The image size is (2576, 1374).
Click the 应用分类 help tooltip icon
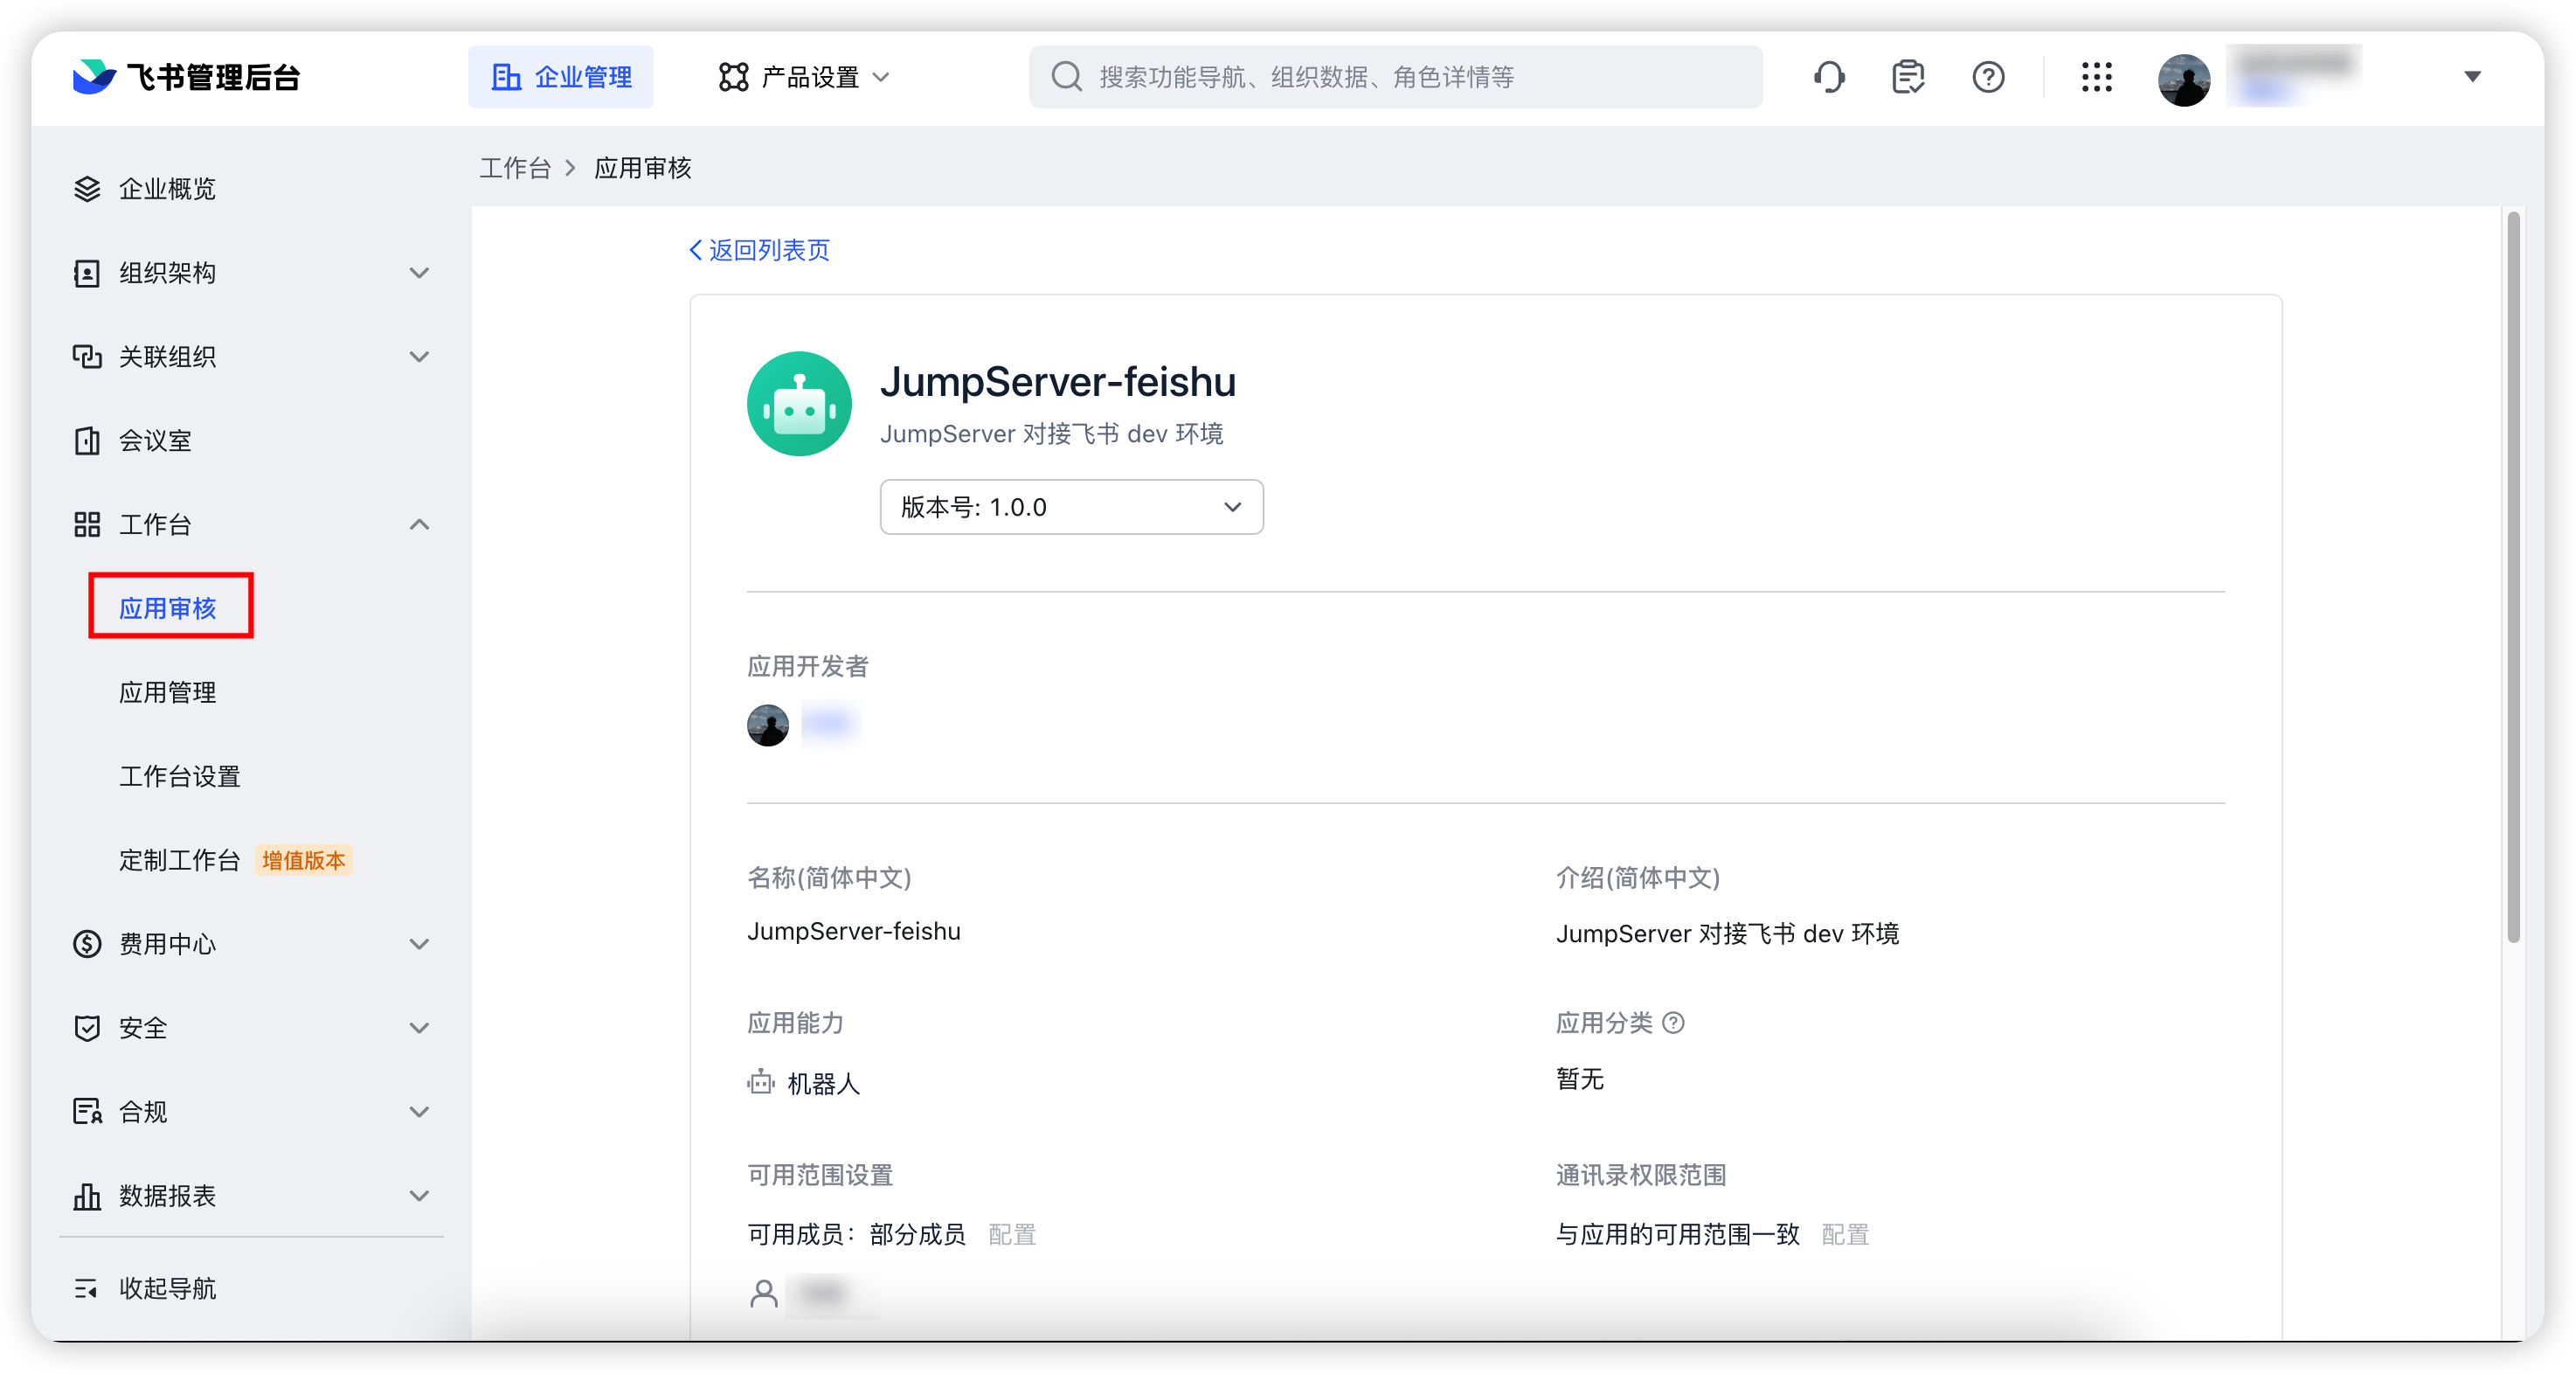click(x=1673, y=1023)
